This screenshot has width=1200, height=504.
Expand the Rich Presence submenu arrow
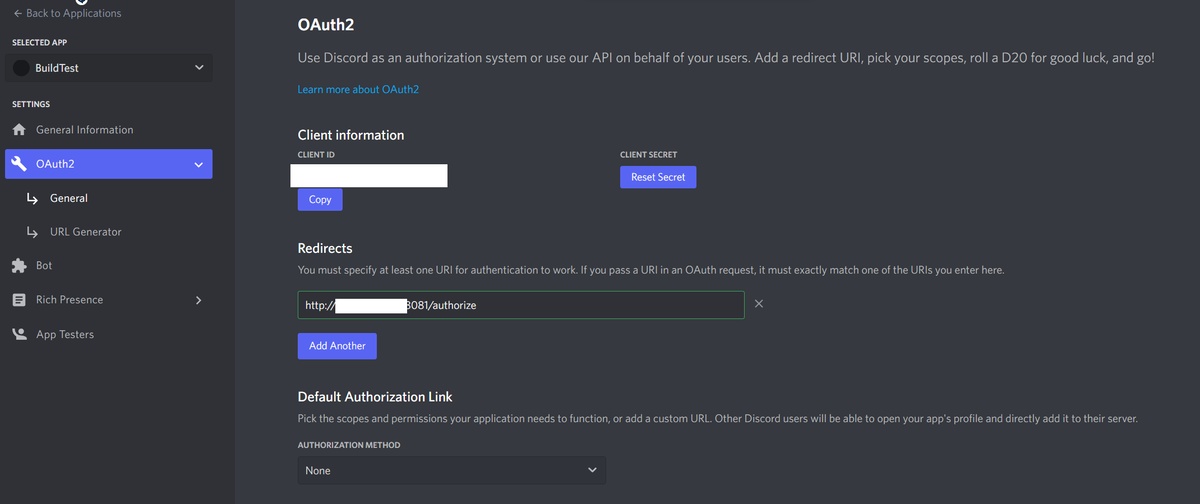click(198, 300)
